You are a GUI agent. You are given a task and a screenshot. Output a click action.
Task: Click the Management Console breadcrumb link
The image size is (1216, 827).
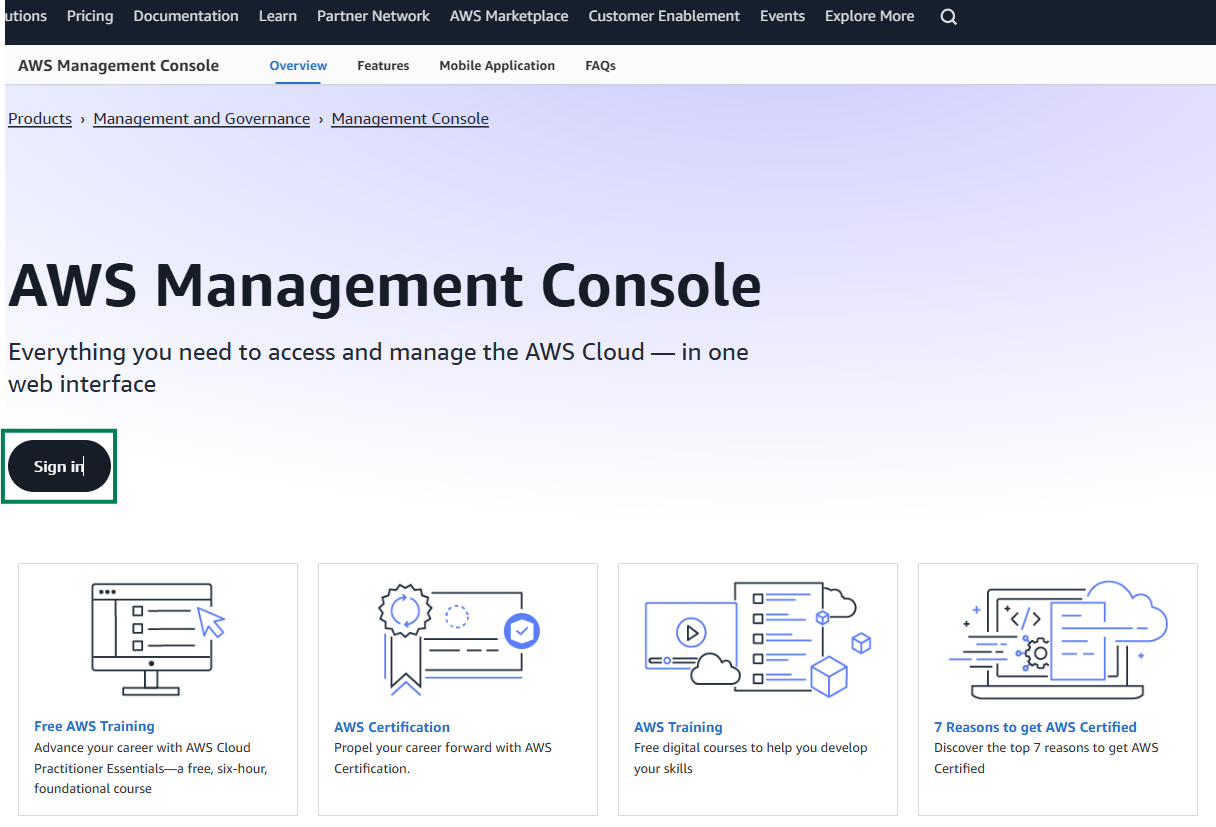click(410, 118)
